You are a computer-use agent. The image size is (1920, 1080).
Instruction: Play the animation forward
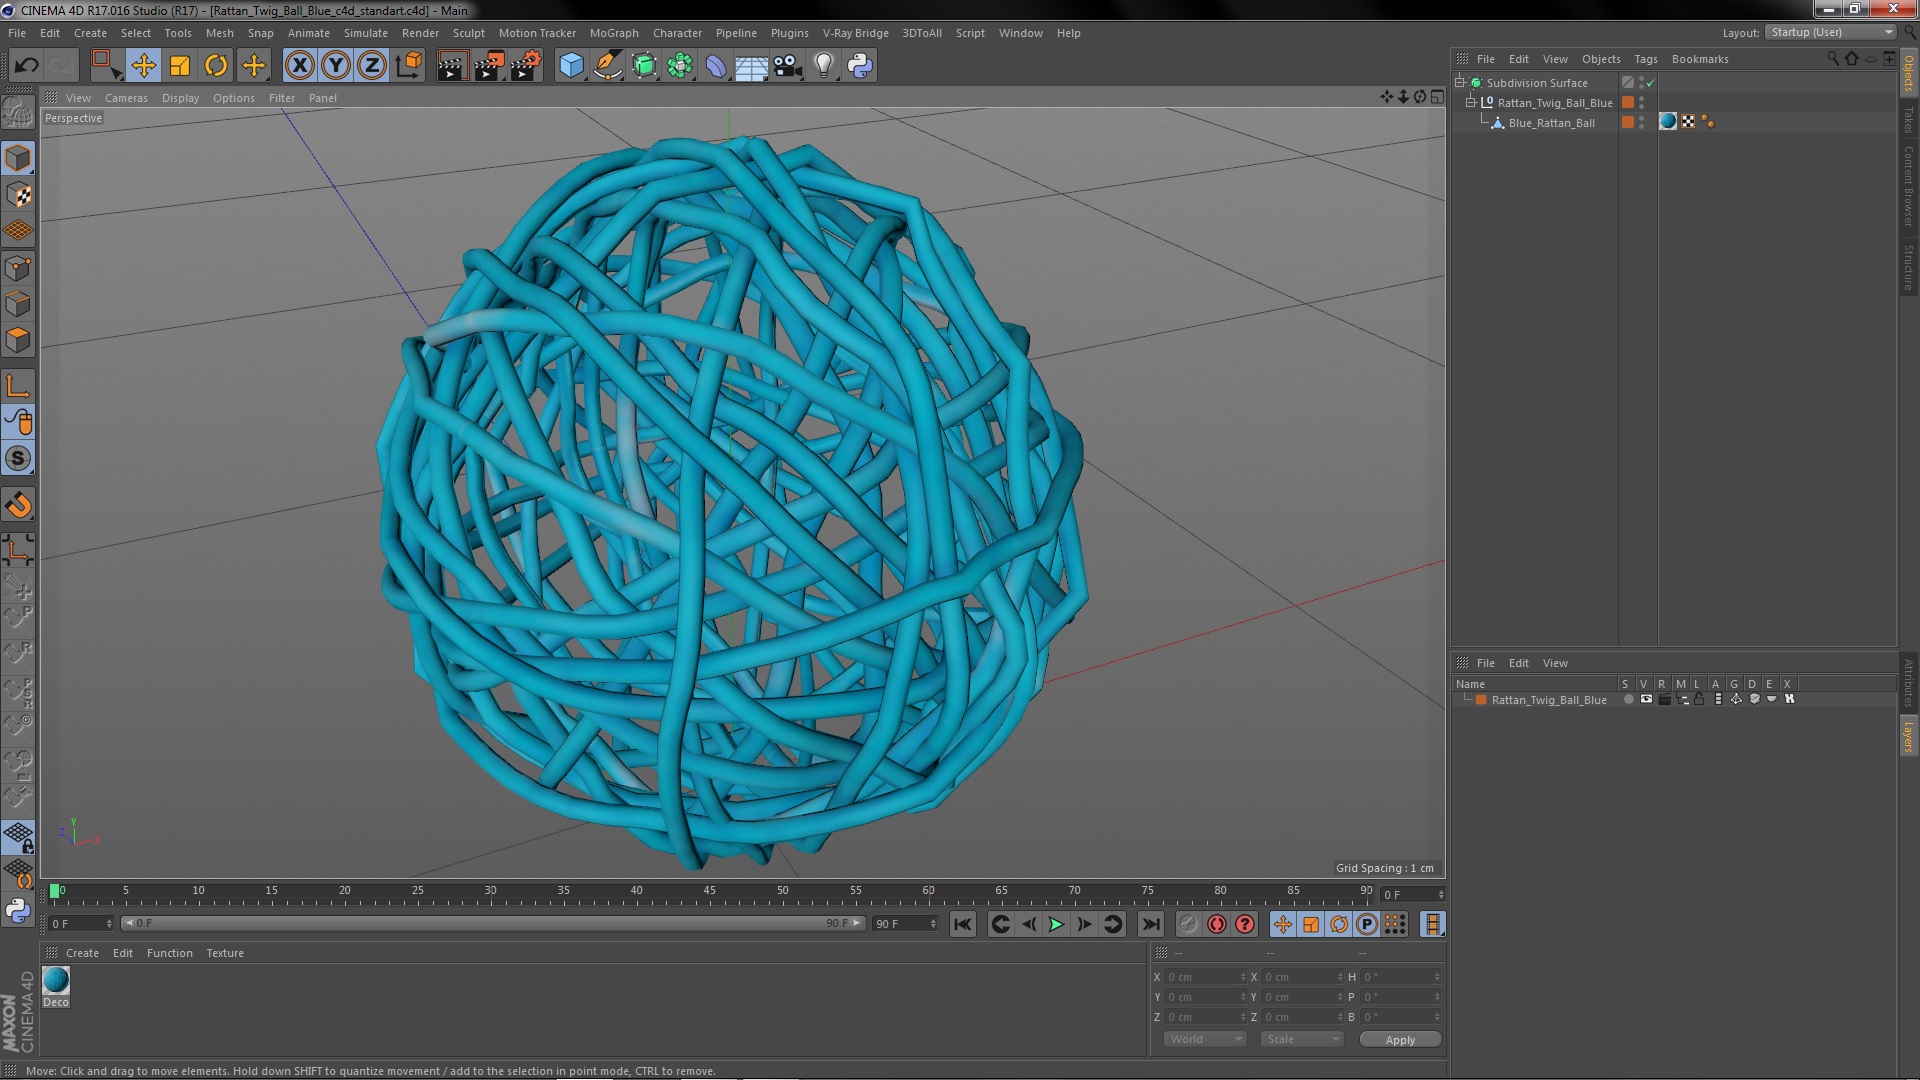pos(1056,925)
